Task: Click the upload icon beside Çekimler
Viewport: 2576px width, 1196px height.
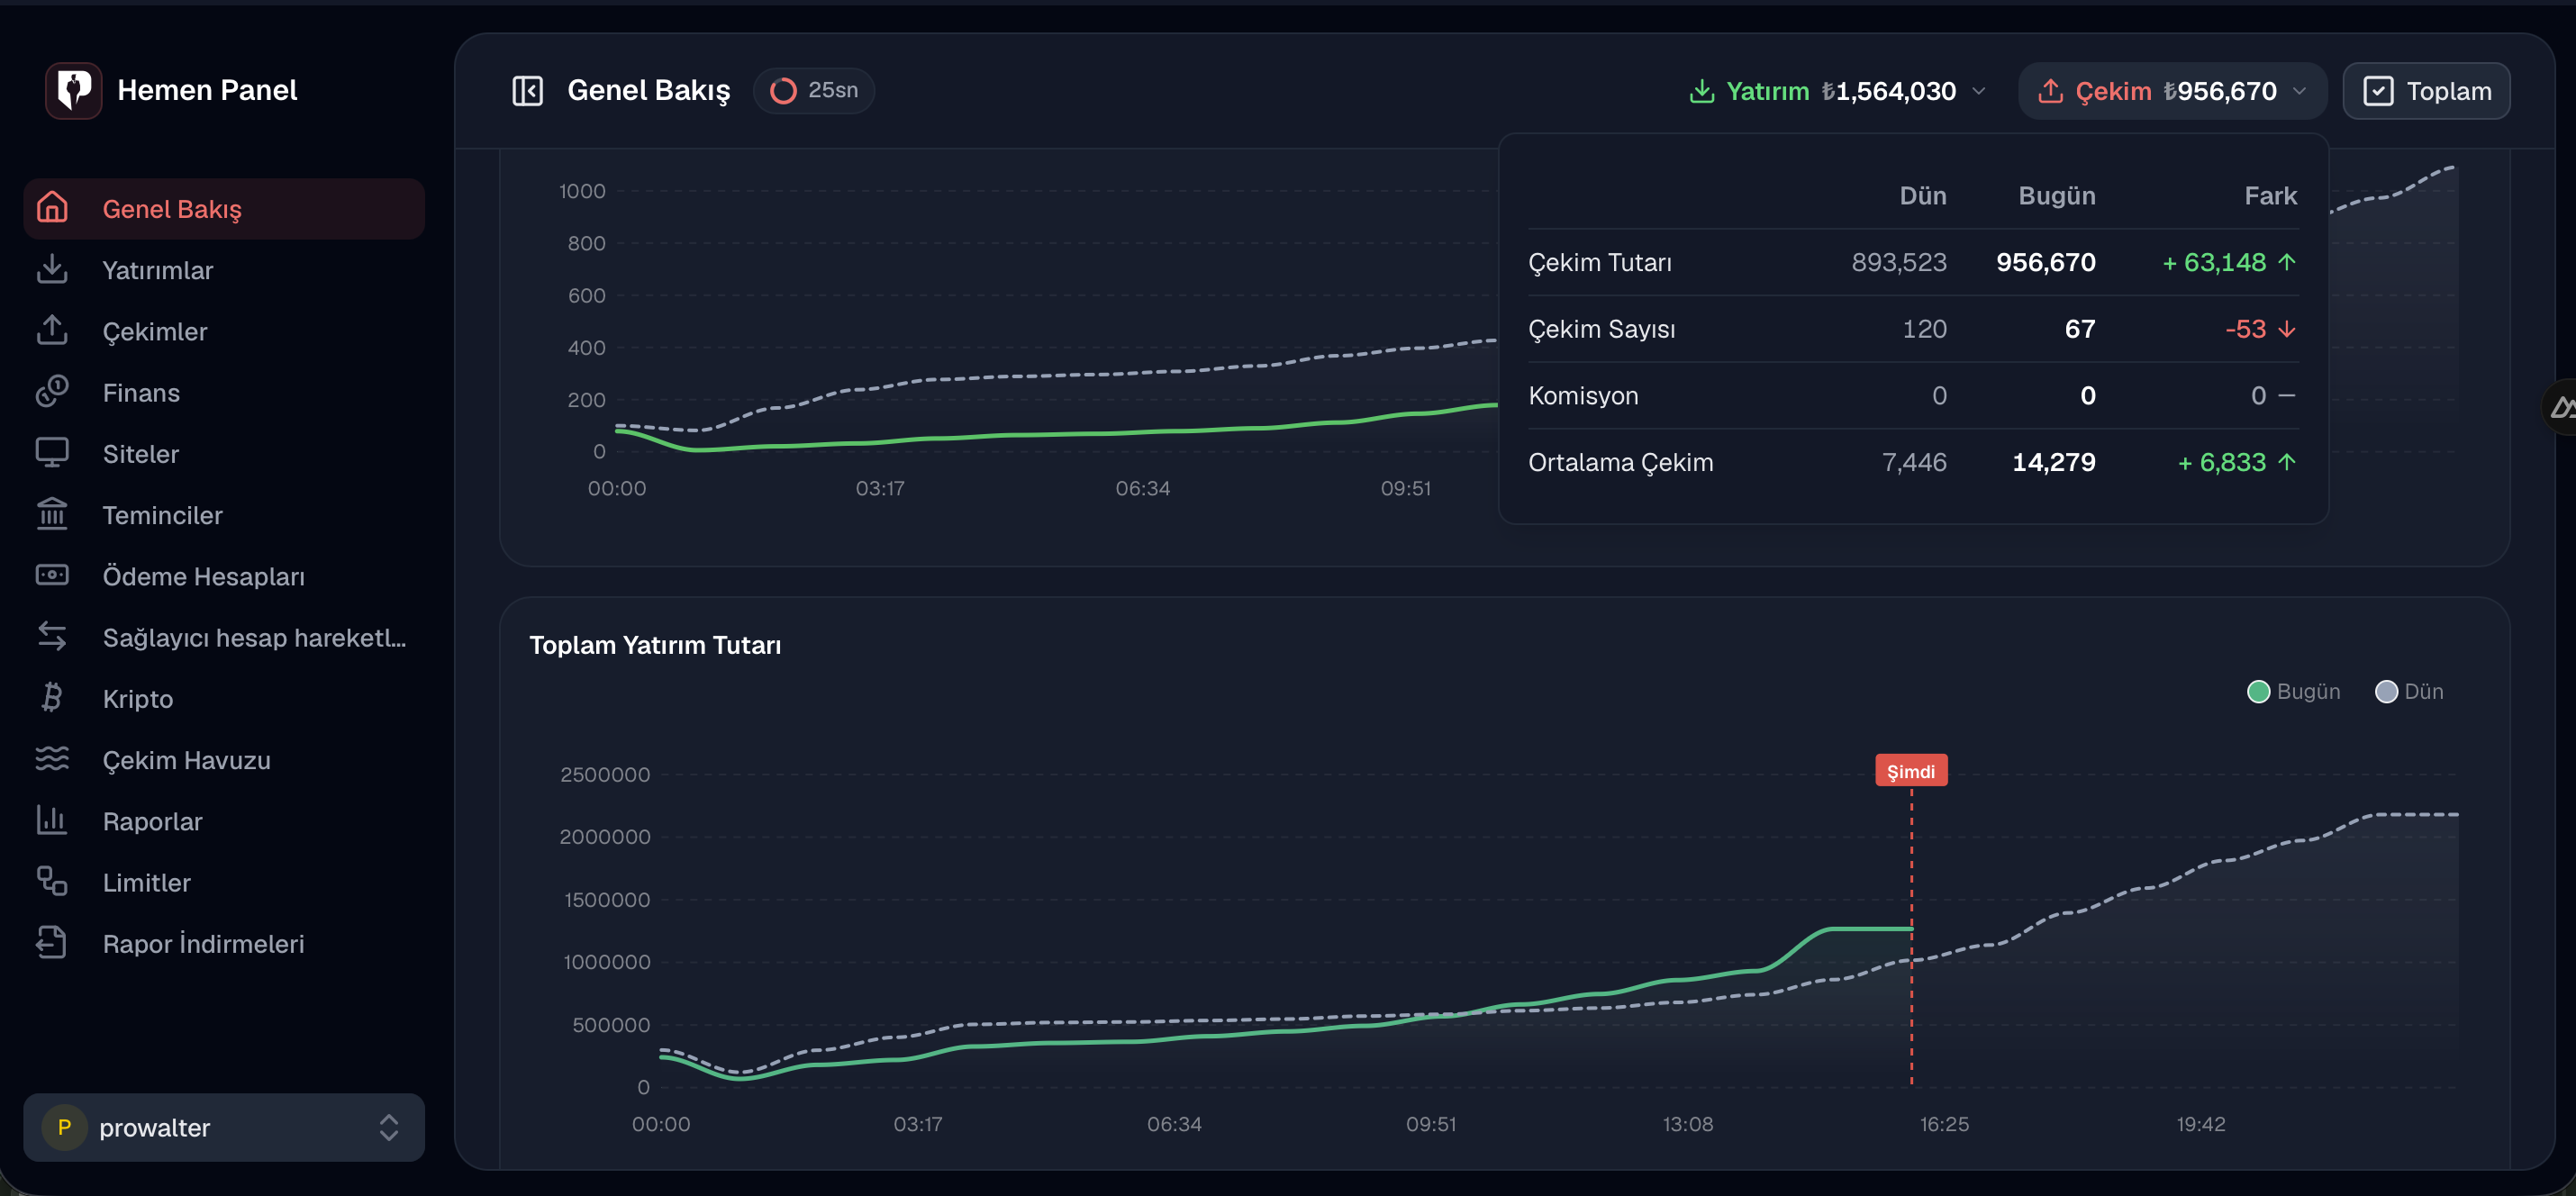Action: tap(52, 330)
